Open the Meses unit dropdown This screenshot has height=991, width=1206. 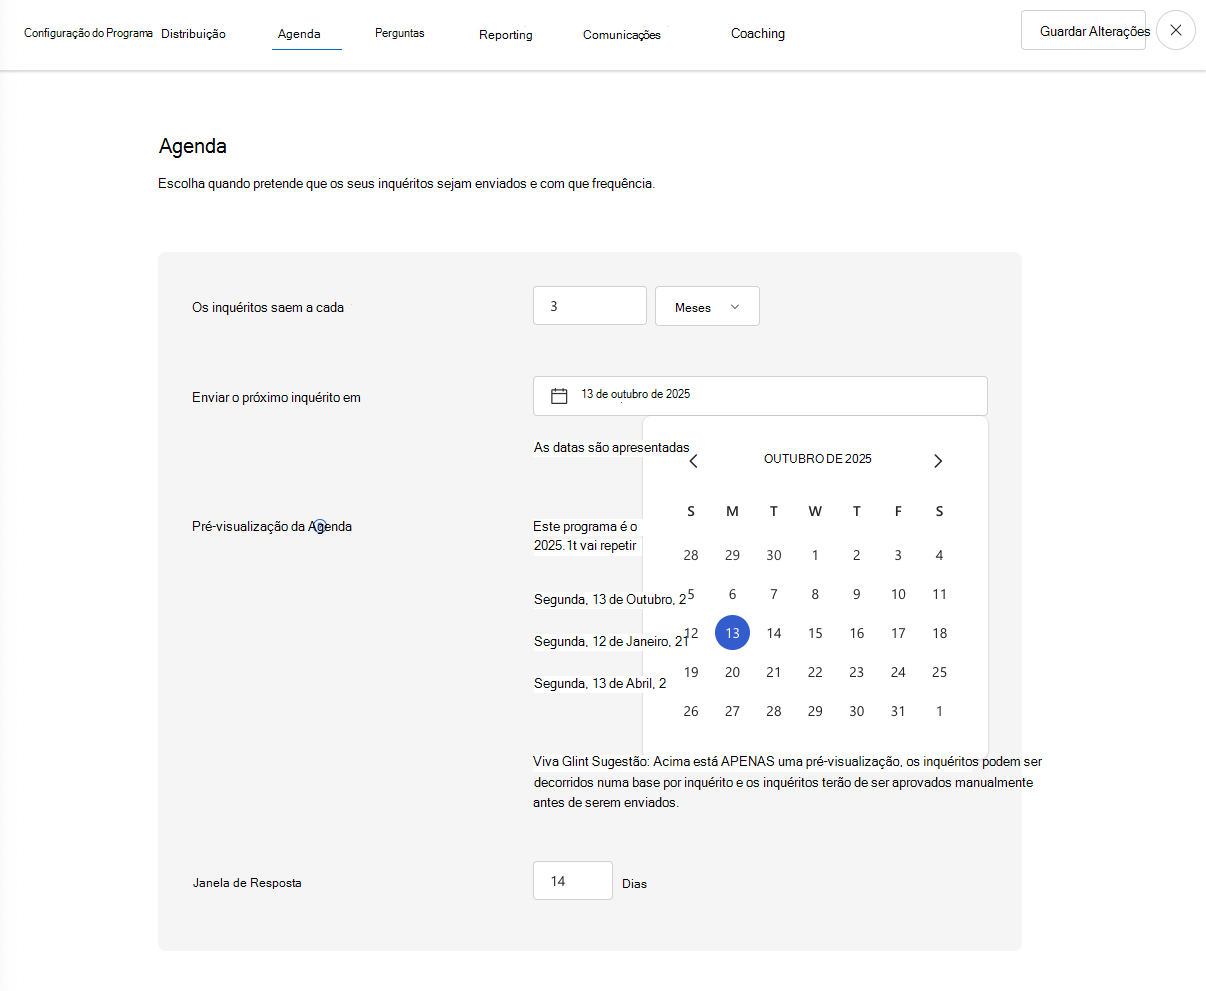tap(707, 305)
